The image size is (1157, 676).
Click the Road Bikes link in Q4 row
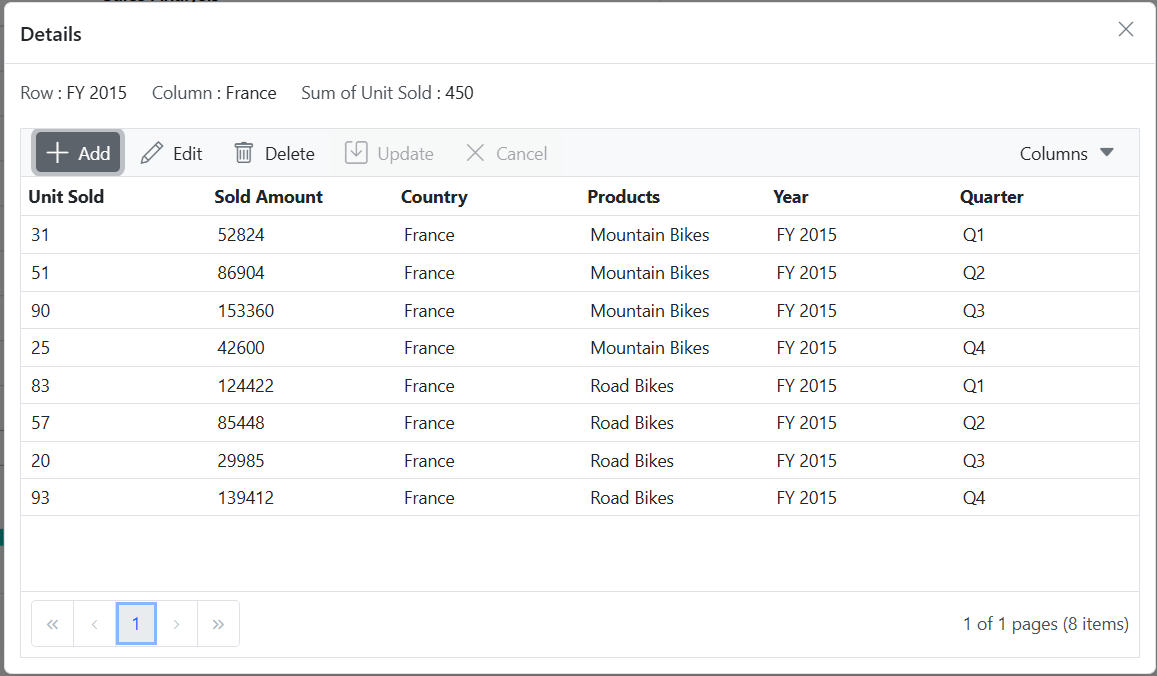[631, 497]
